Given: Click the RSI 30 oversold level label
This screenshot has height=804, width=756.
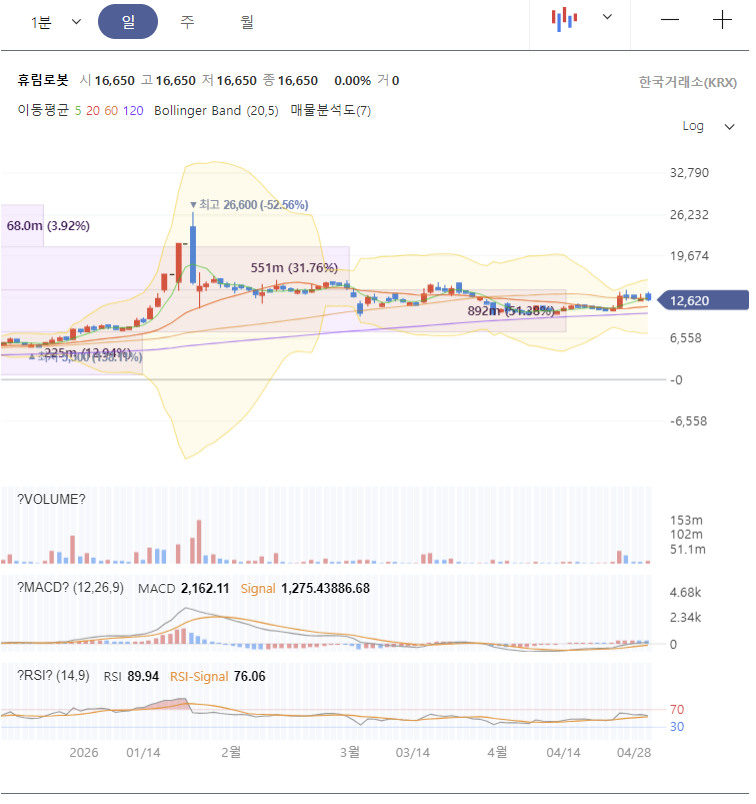Looking at the screenshot, I should [x=677, y=727].
